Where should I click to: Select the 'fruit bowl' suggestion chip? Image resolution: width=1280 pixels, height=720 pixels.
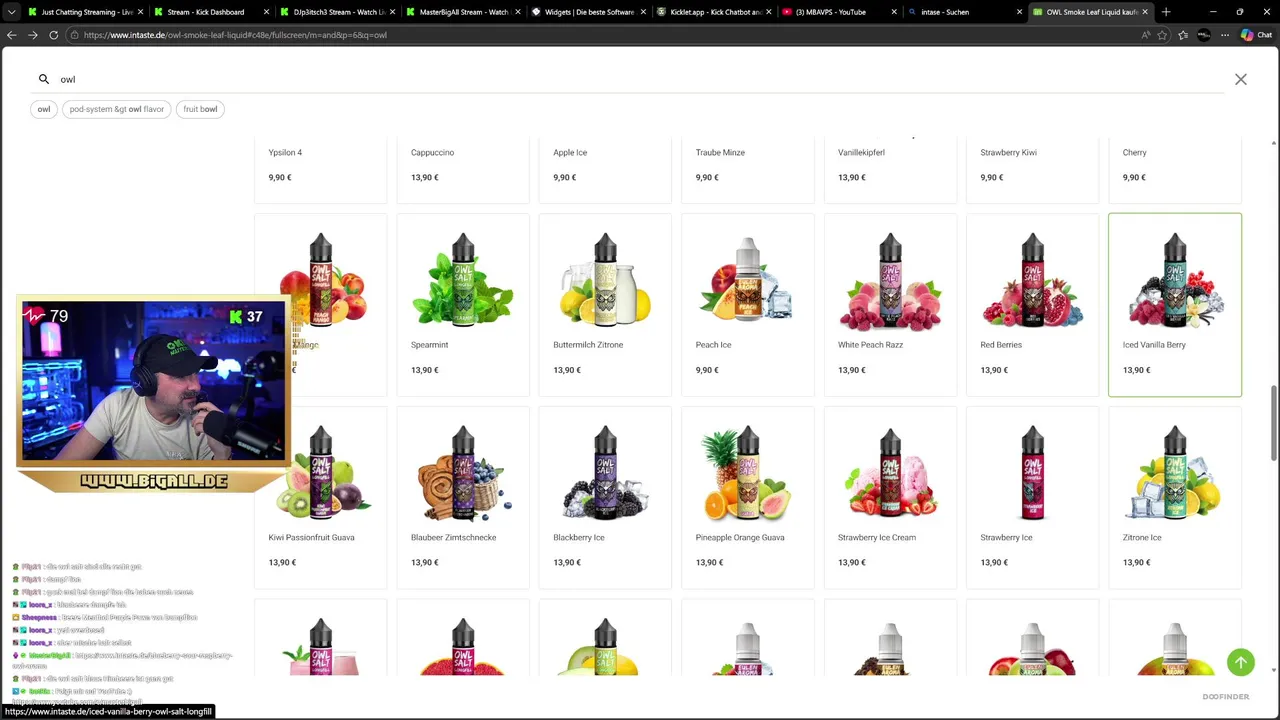tap(200, 109)
